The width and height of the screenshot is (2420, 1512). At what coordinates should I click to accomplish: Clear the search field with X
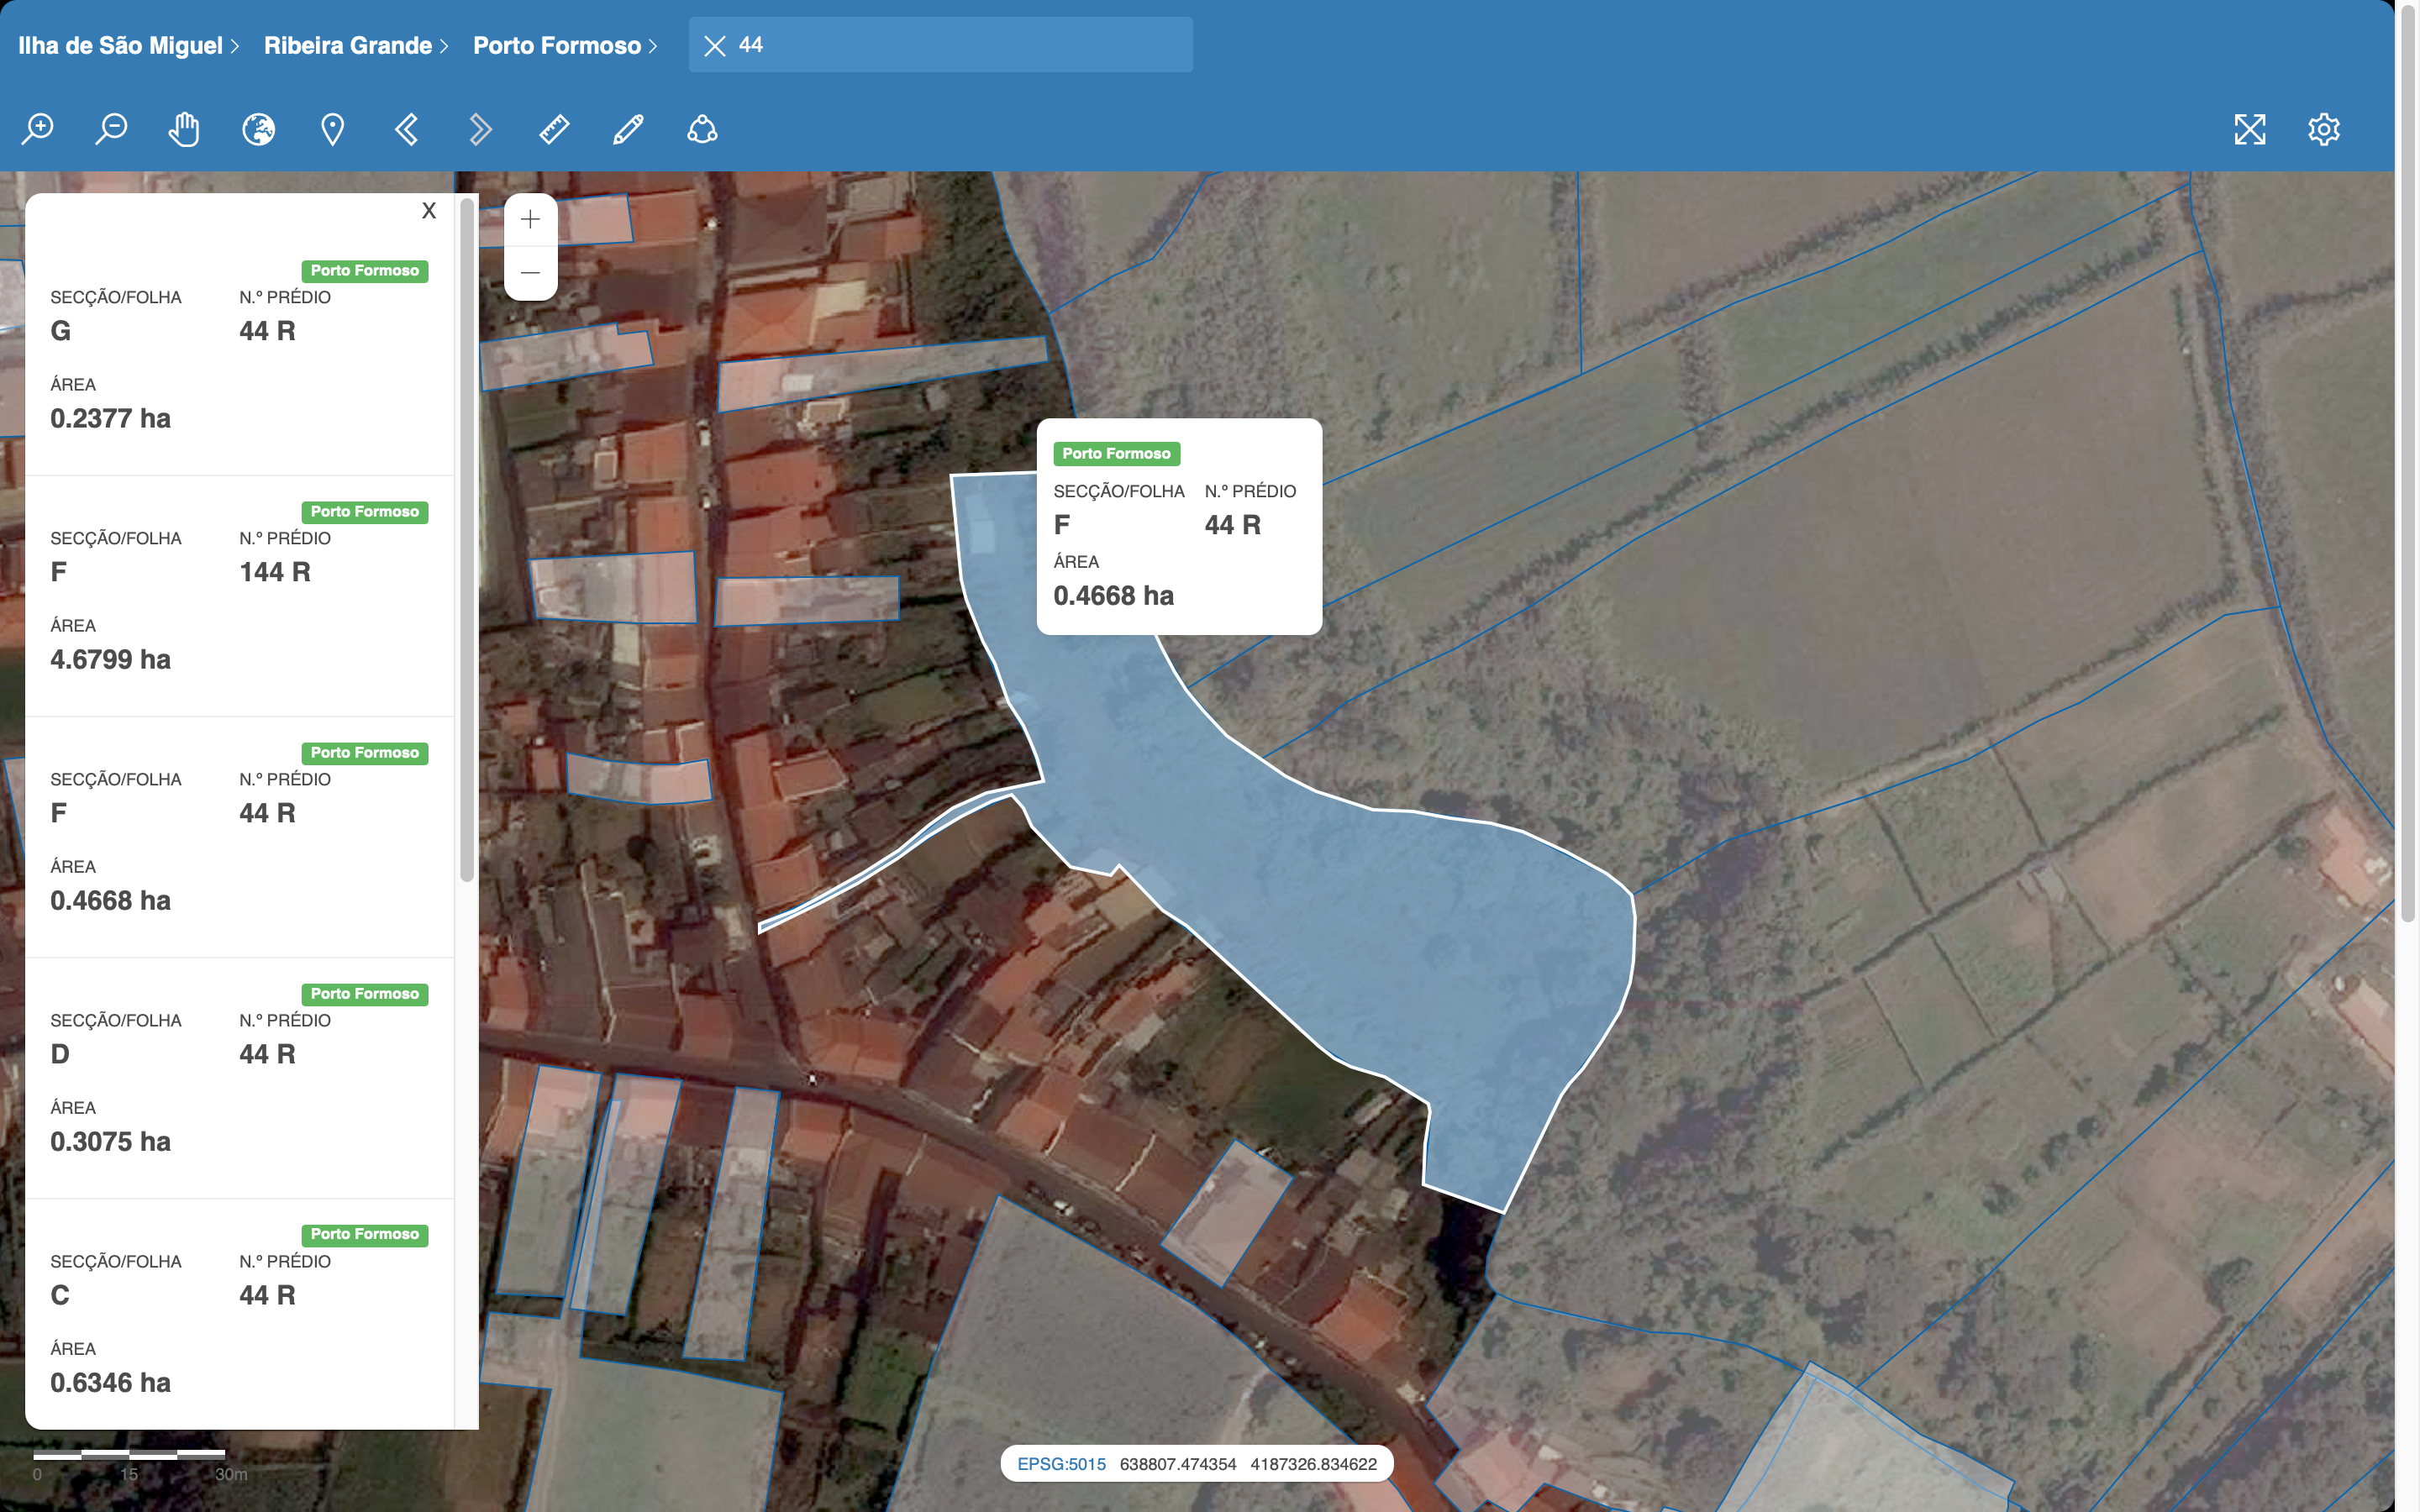click(x=714, y=45)
